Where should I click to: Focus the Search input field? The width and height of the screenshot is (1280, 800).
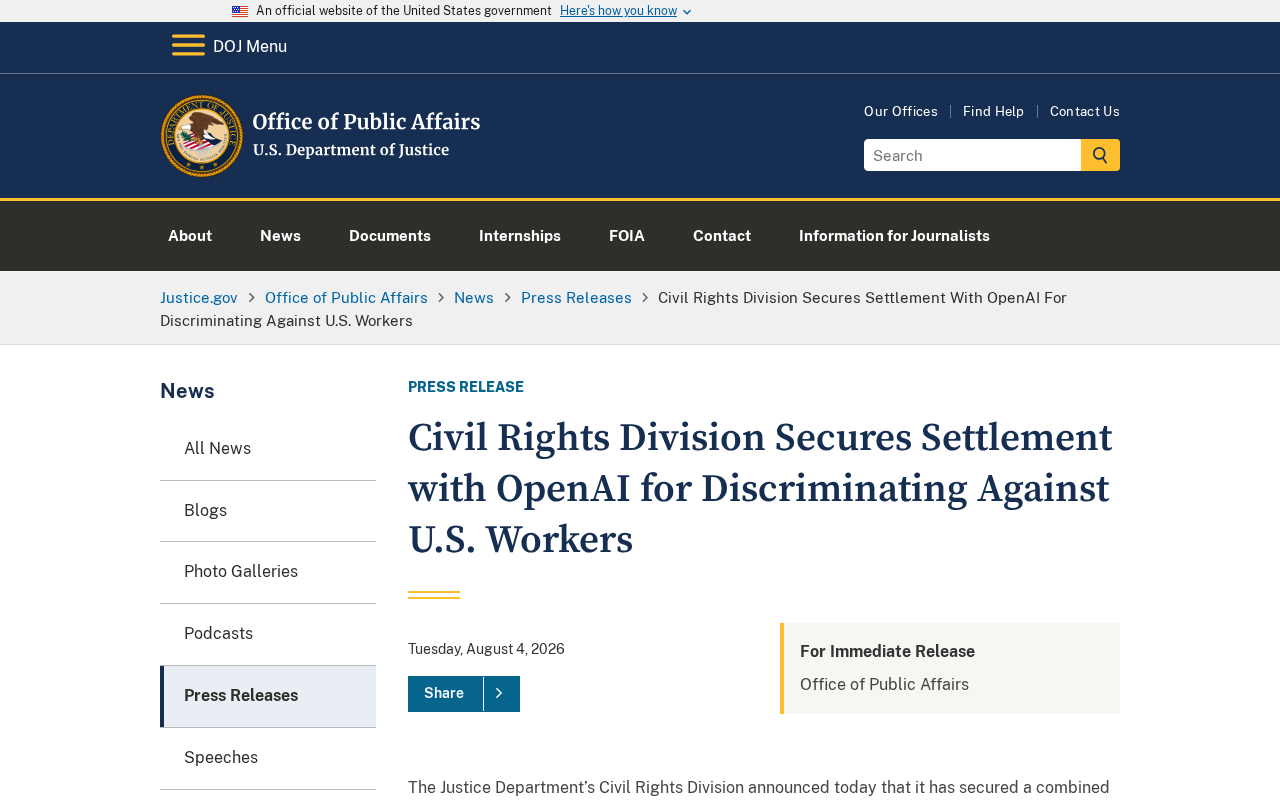[972, 155]
